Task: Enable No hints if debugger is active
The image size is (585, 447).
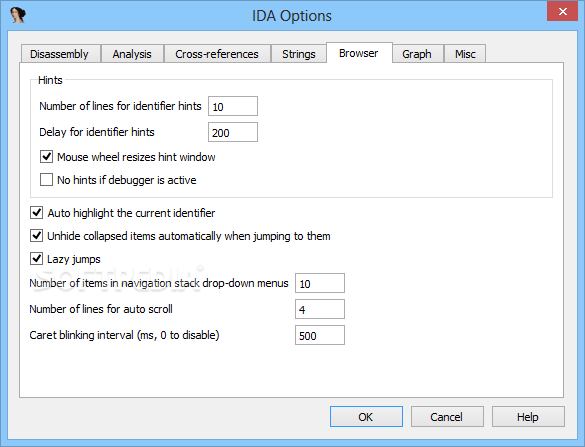Action: pos(46,179)
